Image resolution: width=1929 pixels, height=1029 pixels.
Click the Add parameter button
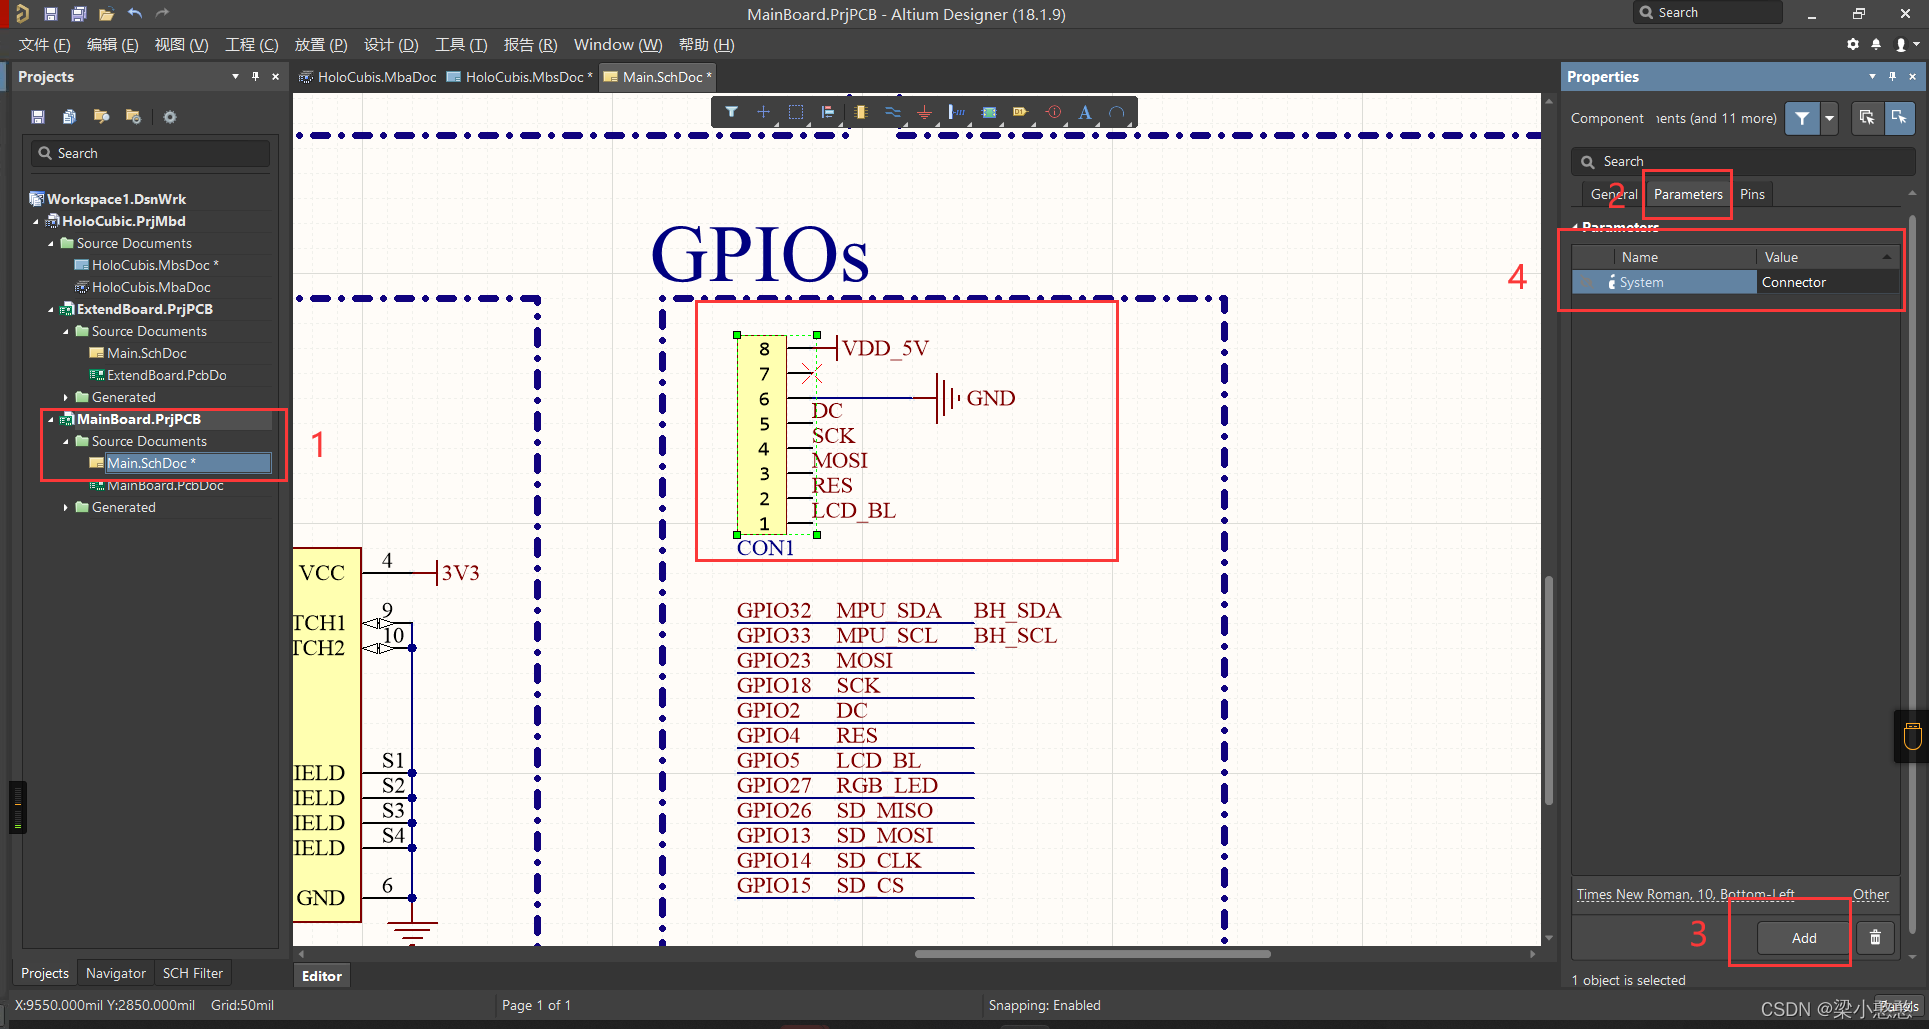tap(1804, 938)
